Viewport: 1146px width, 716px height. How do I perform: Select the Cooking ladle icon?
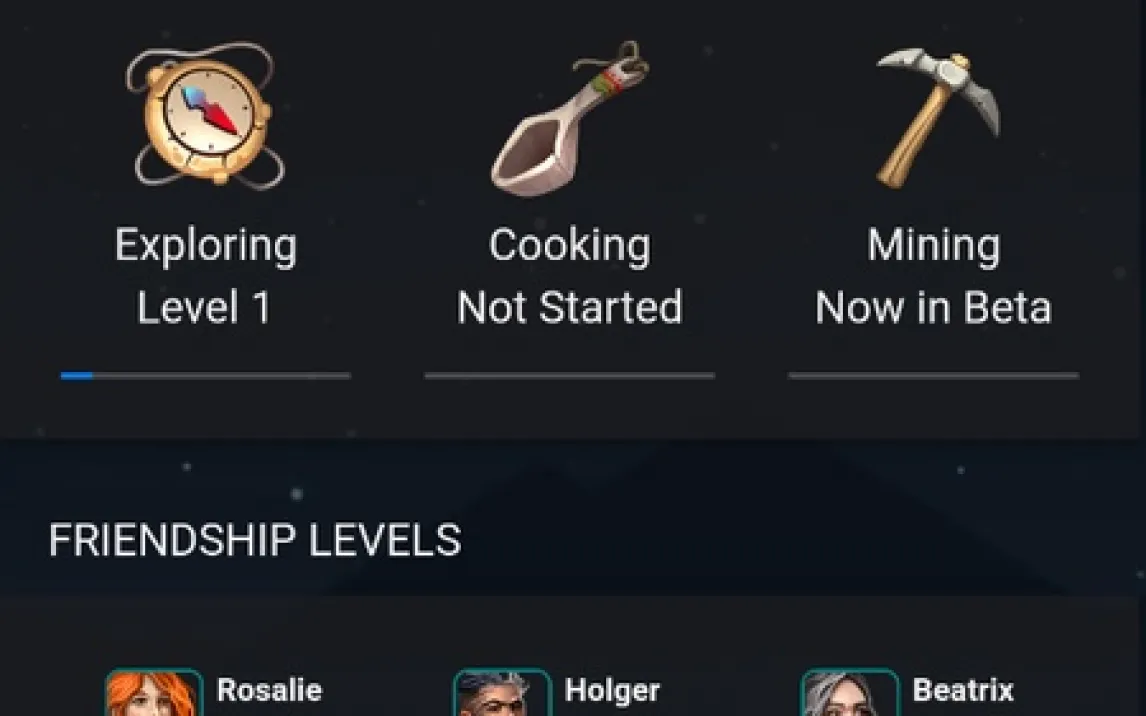[x=569, y=118]
